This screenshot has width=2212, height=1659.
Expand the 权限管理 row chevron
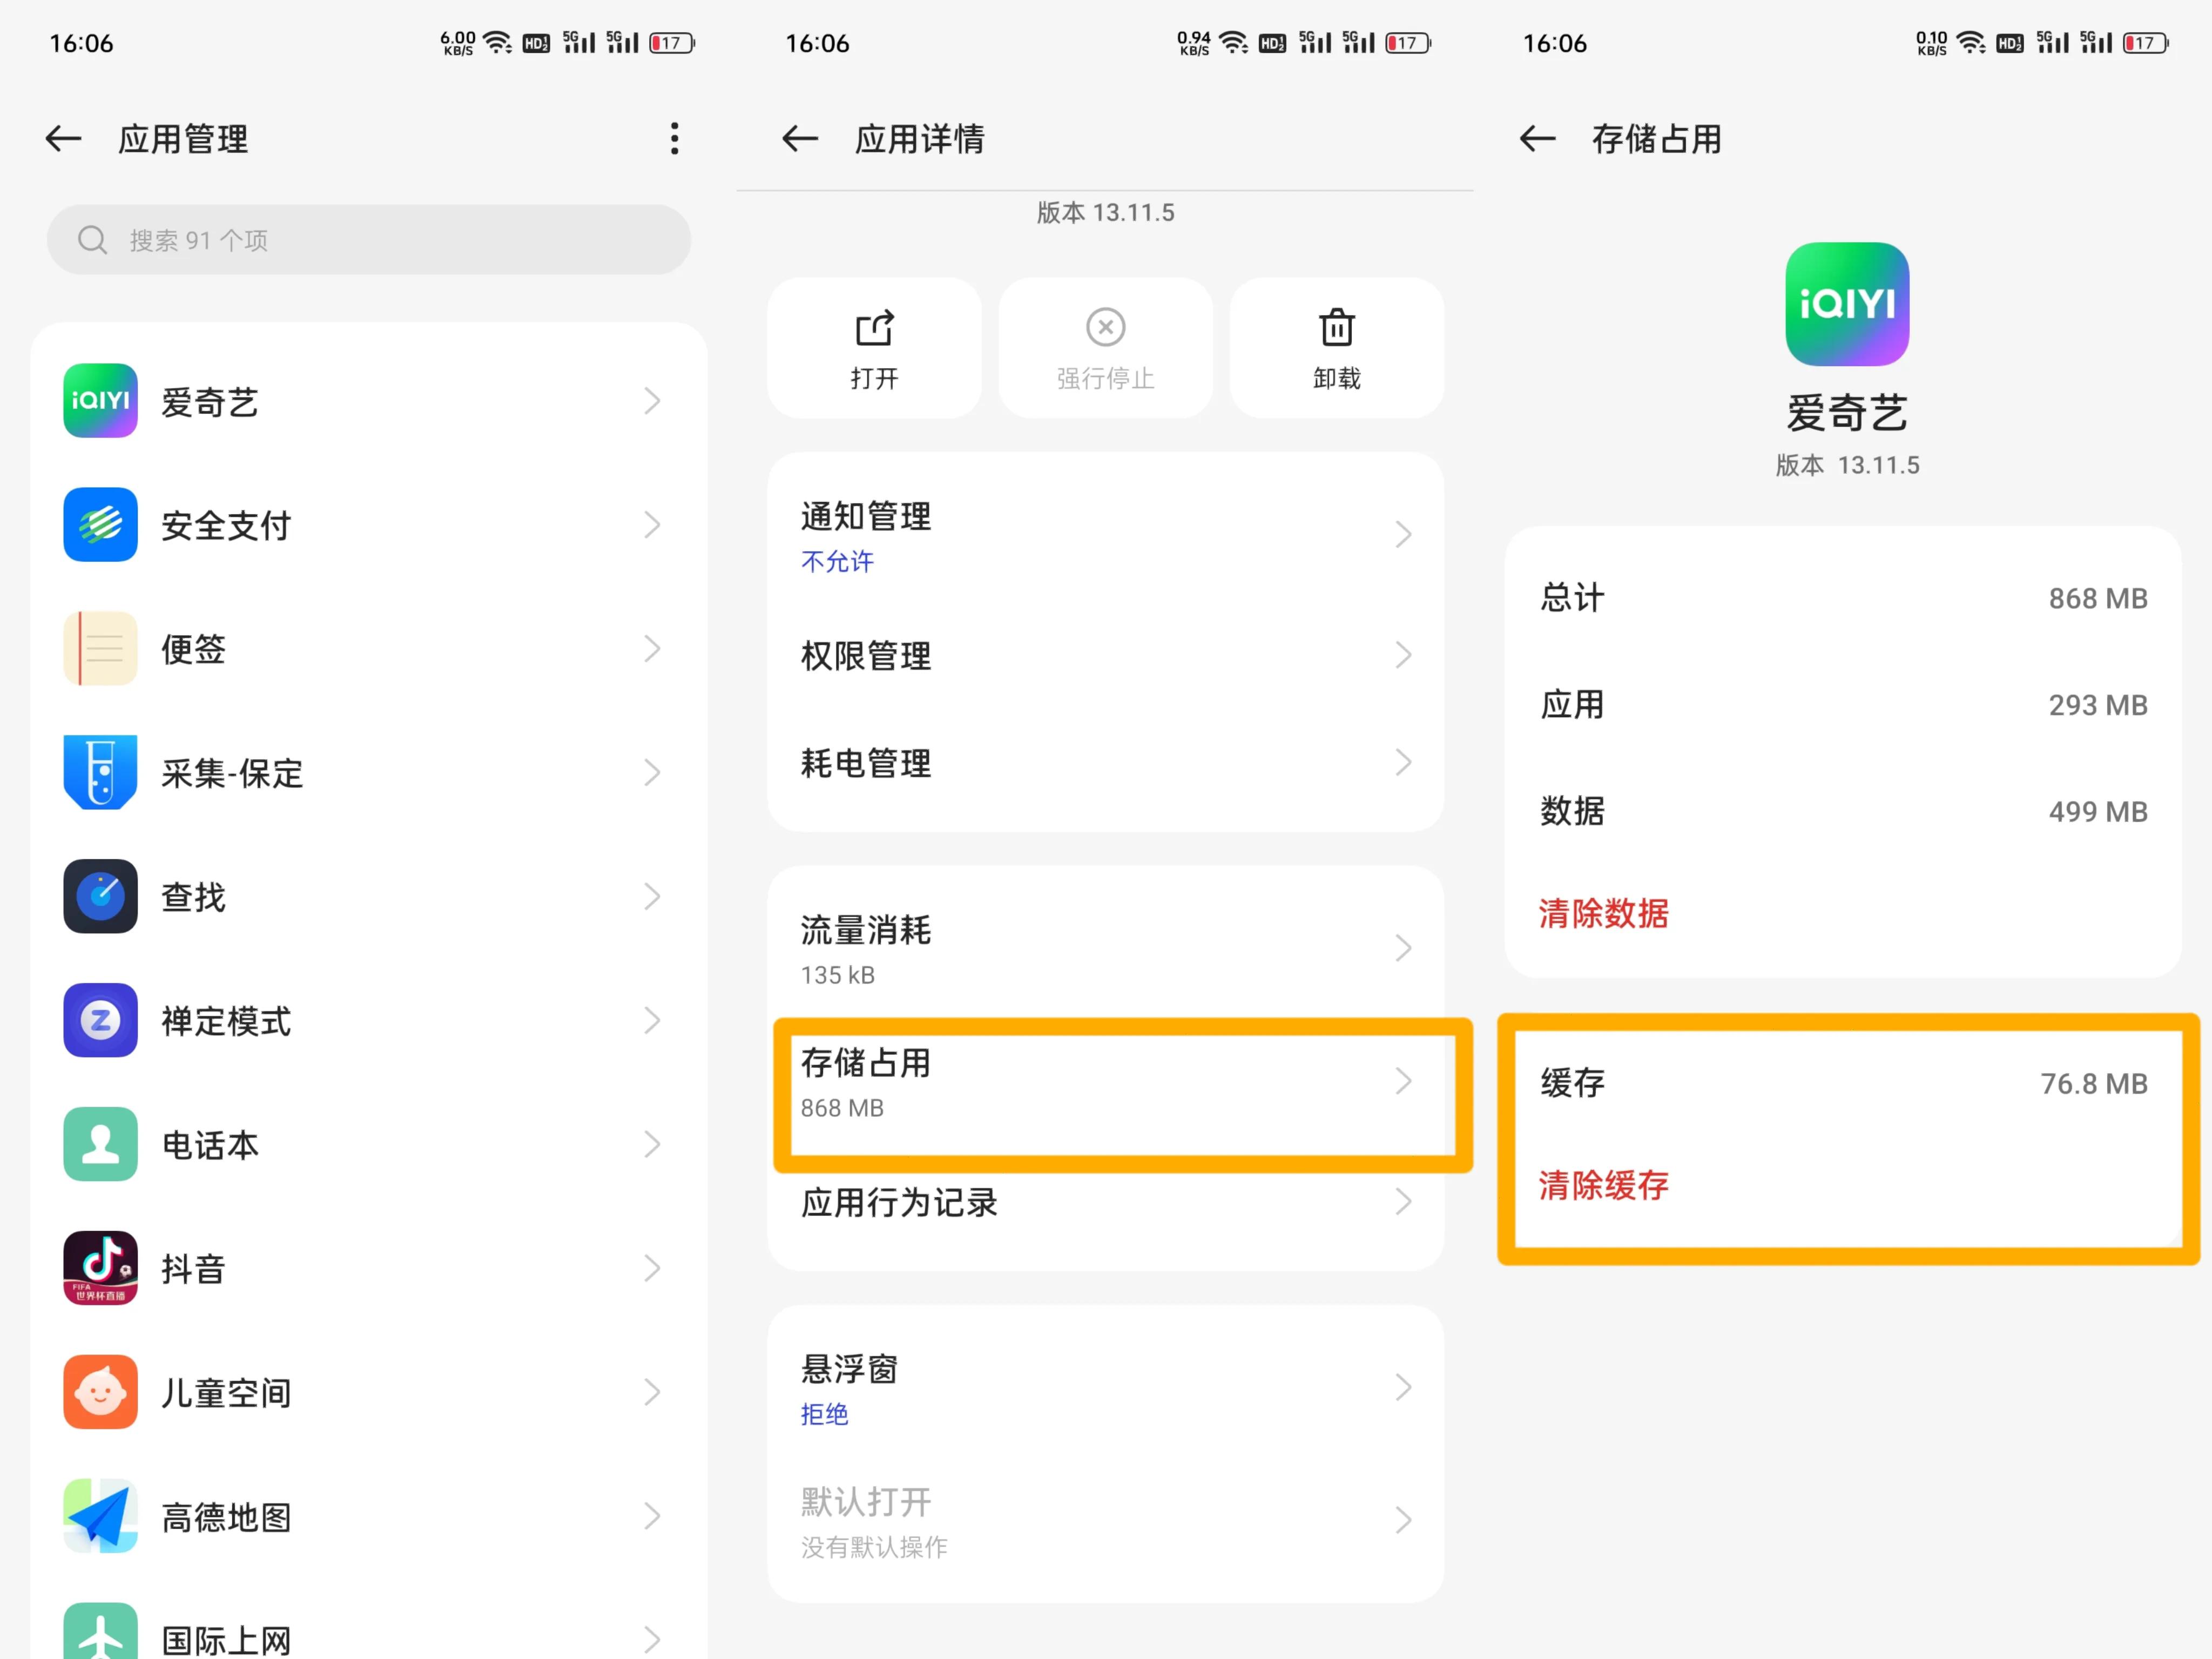(1405, 655)
